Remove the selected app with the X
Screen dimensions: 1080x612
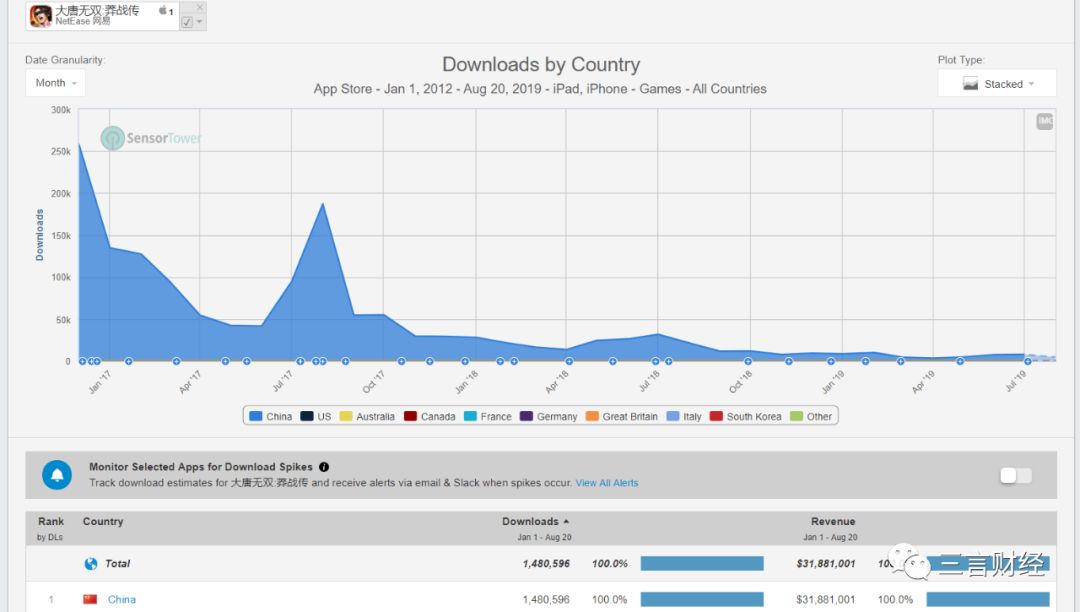click(199, 7)
